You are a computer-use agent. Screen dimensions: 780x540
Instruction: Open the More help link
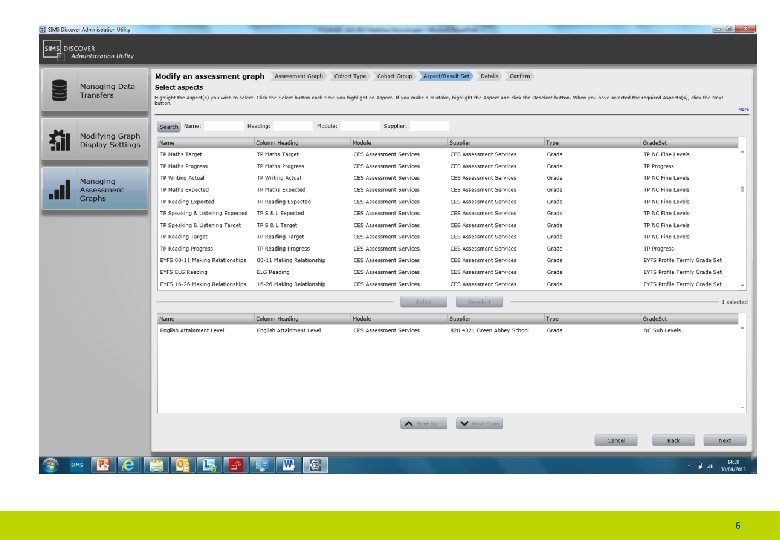(x=744, y=109)
